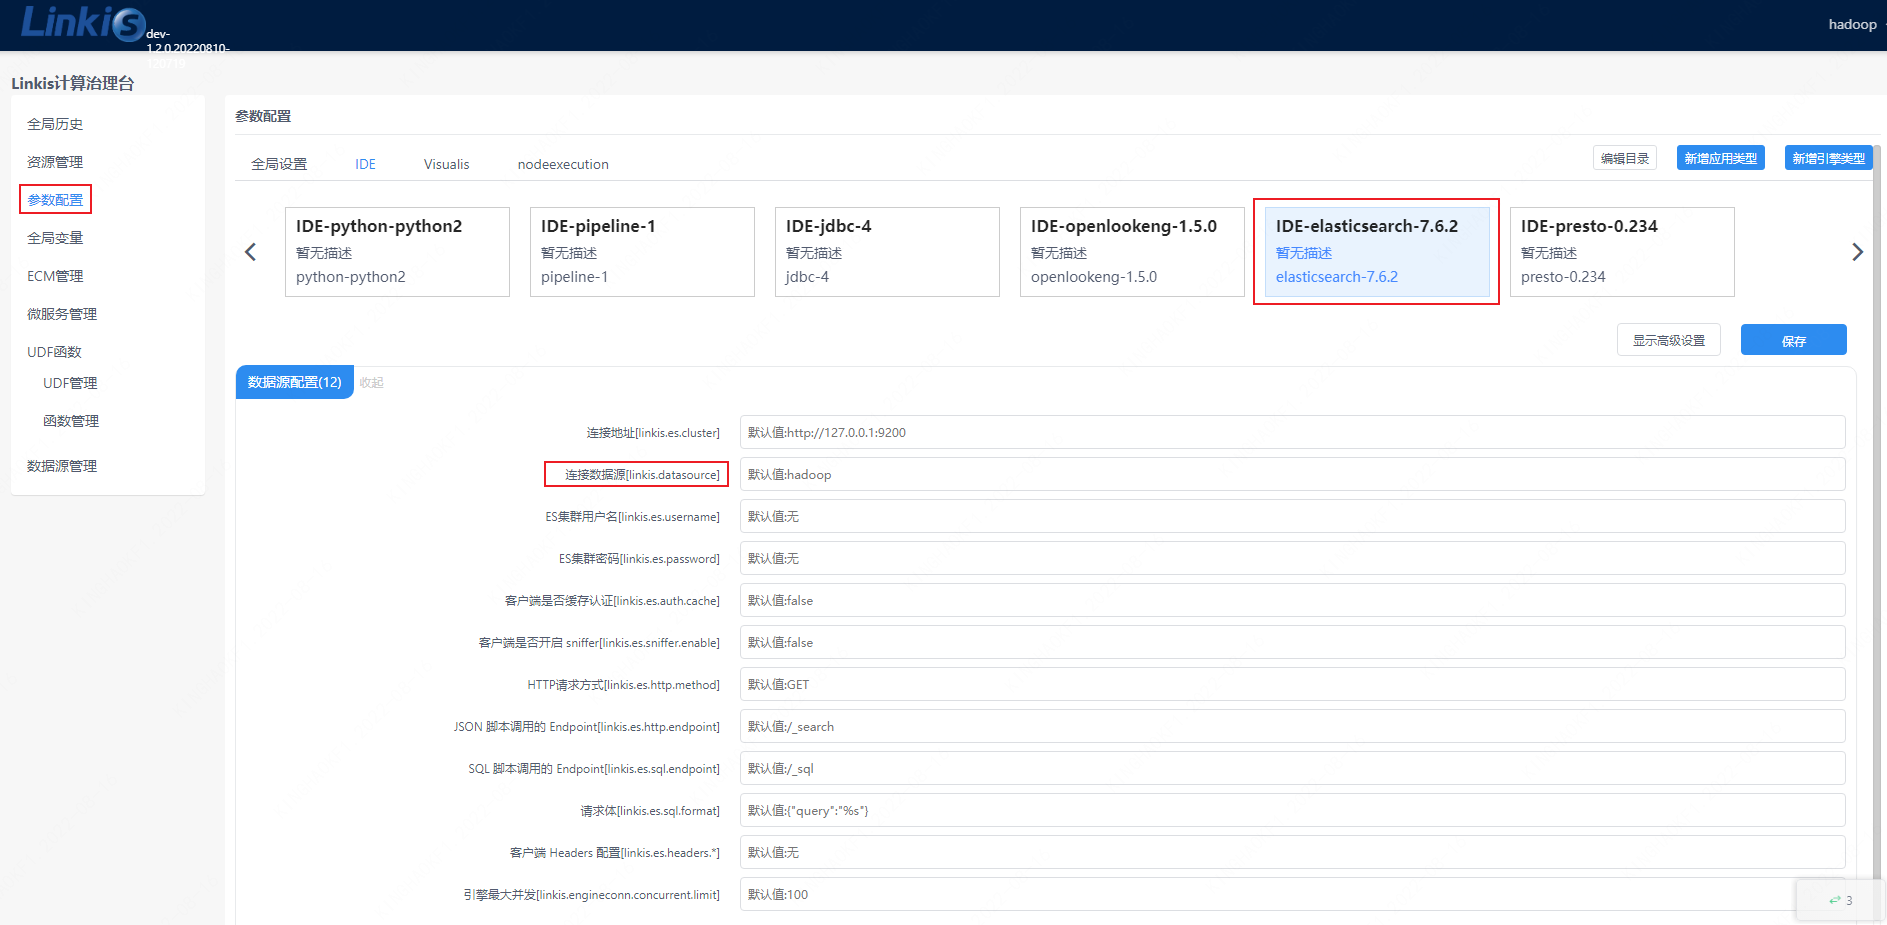Expand the UDF函数 sidebar group
Viewport: 1887px width, 925px height.
pyautogui.click(x=55, y=352)
